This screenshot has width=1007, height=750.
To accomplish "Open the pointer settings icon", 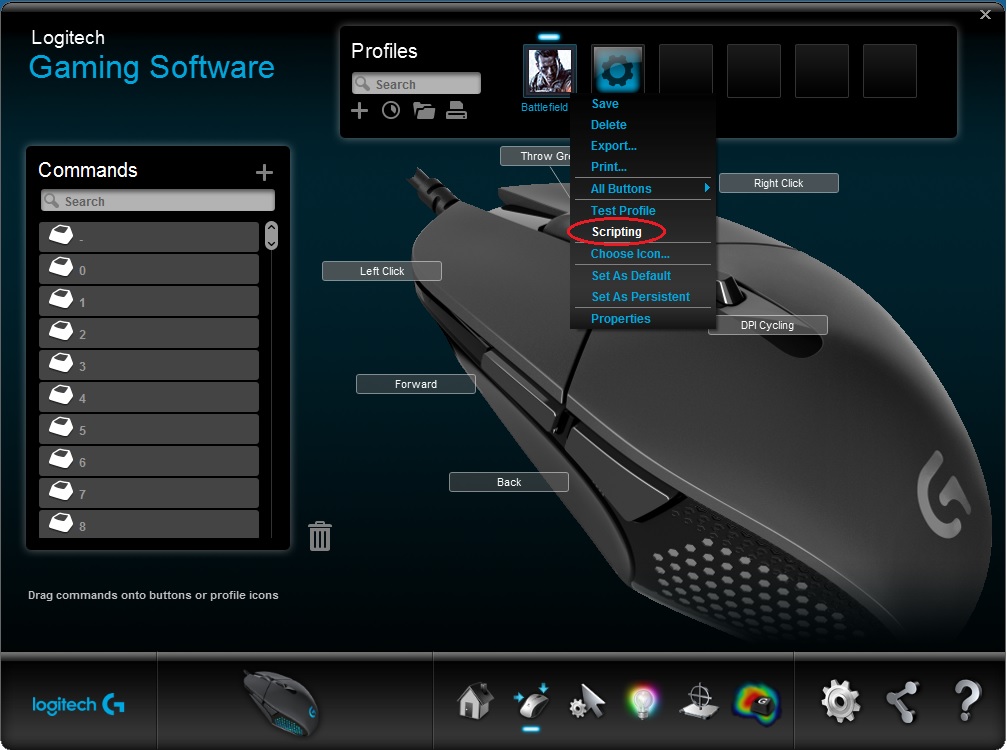I will [588, 702].
